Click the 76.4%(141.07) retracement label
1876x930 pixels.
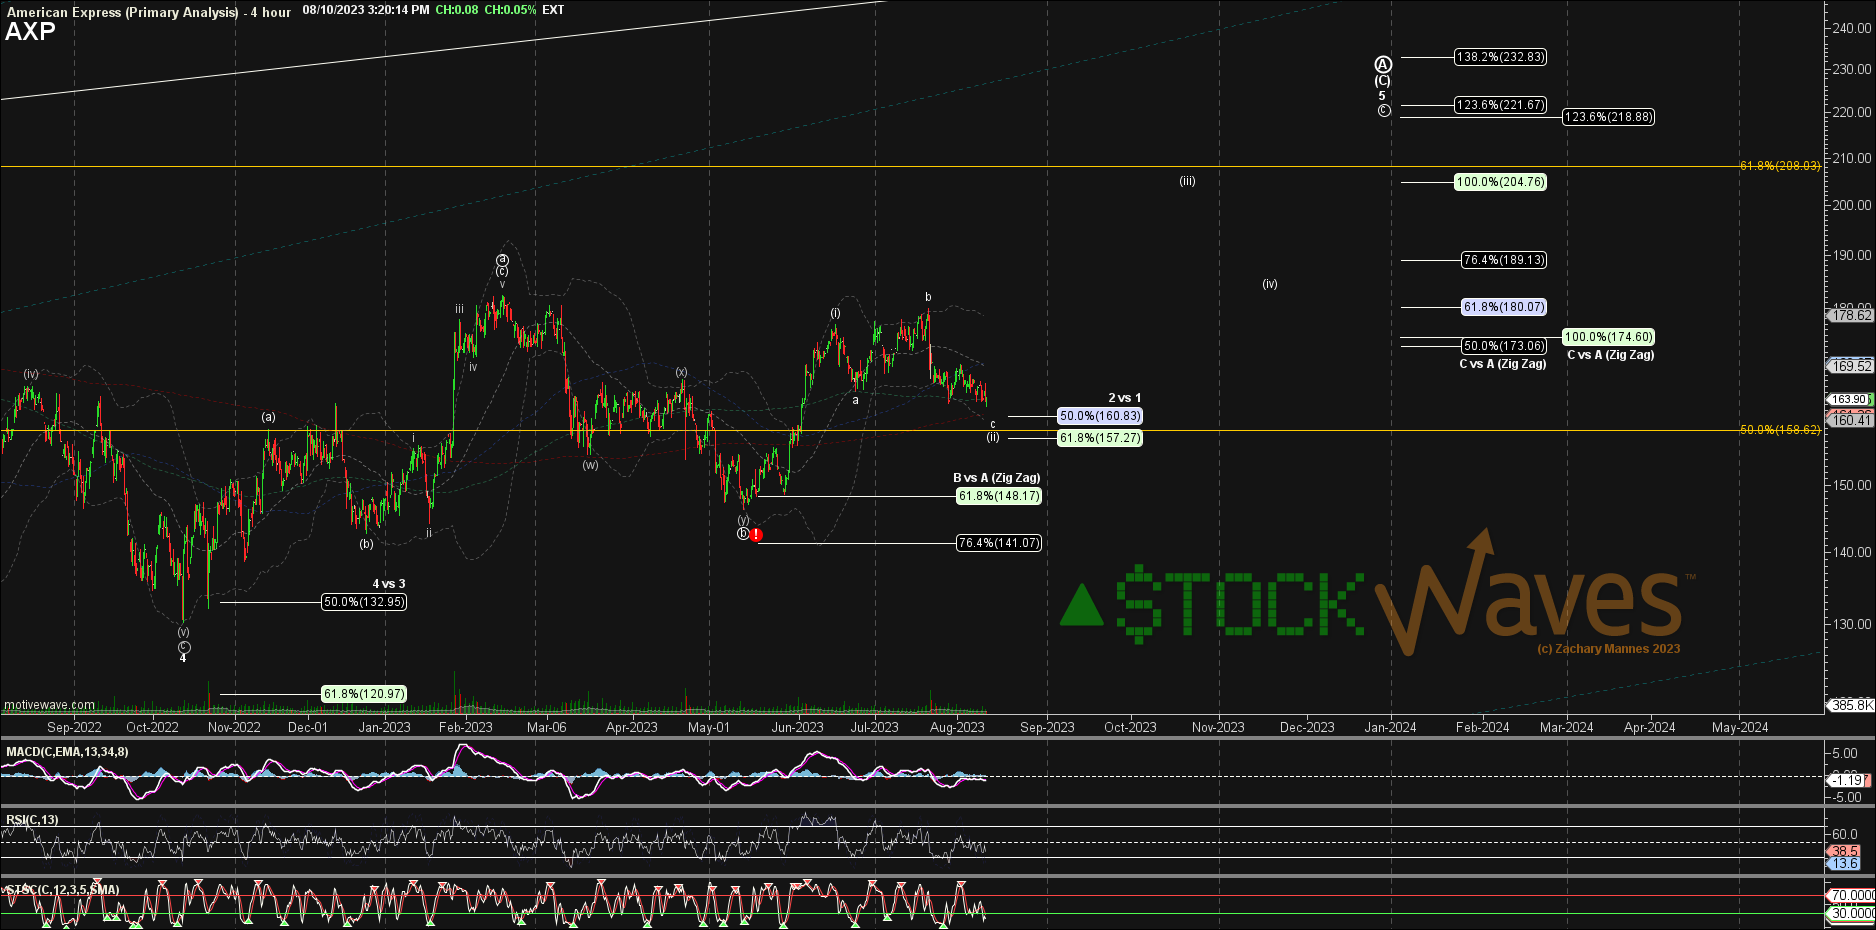(999, 543)
